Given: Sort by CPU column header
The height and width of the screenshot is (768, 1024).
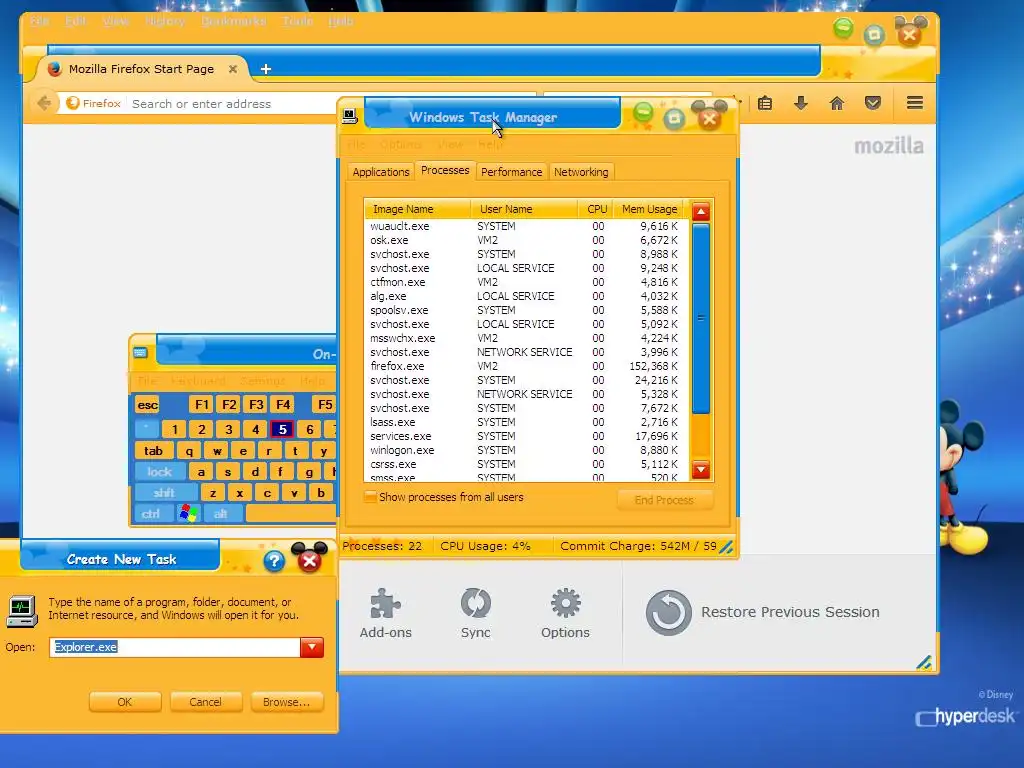Looking at the screenshot, I should coord(596,209).
